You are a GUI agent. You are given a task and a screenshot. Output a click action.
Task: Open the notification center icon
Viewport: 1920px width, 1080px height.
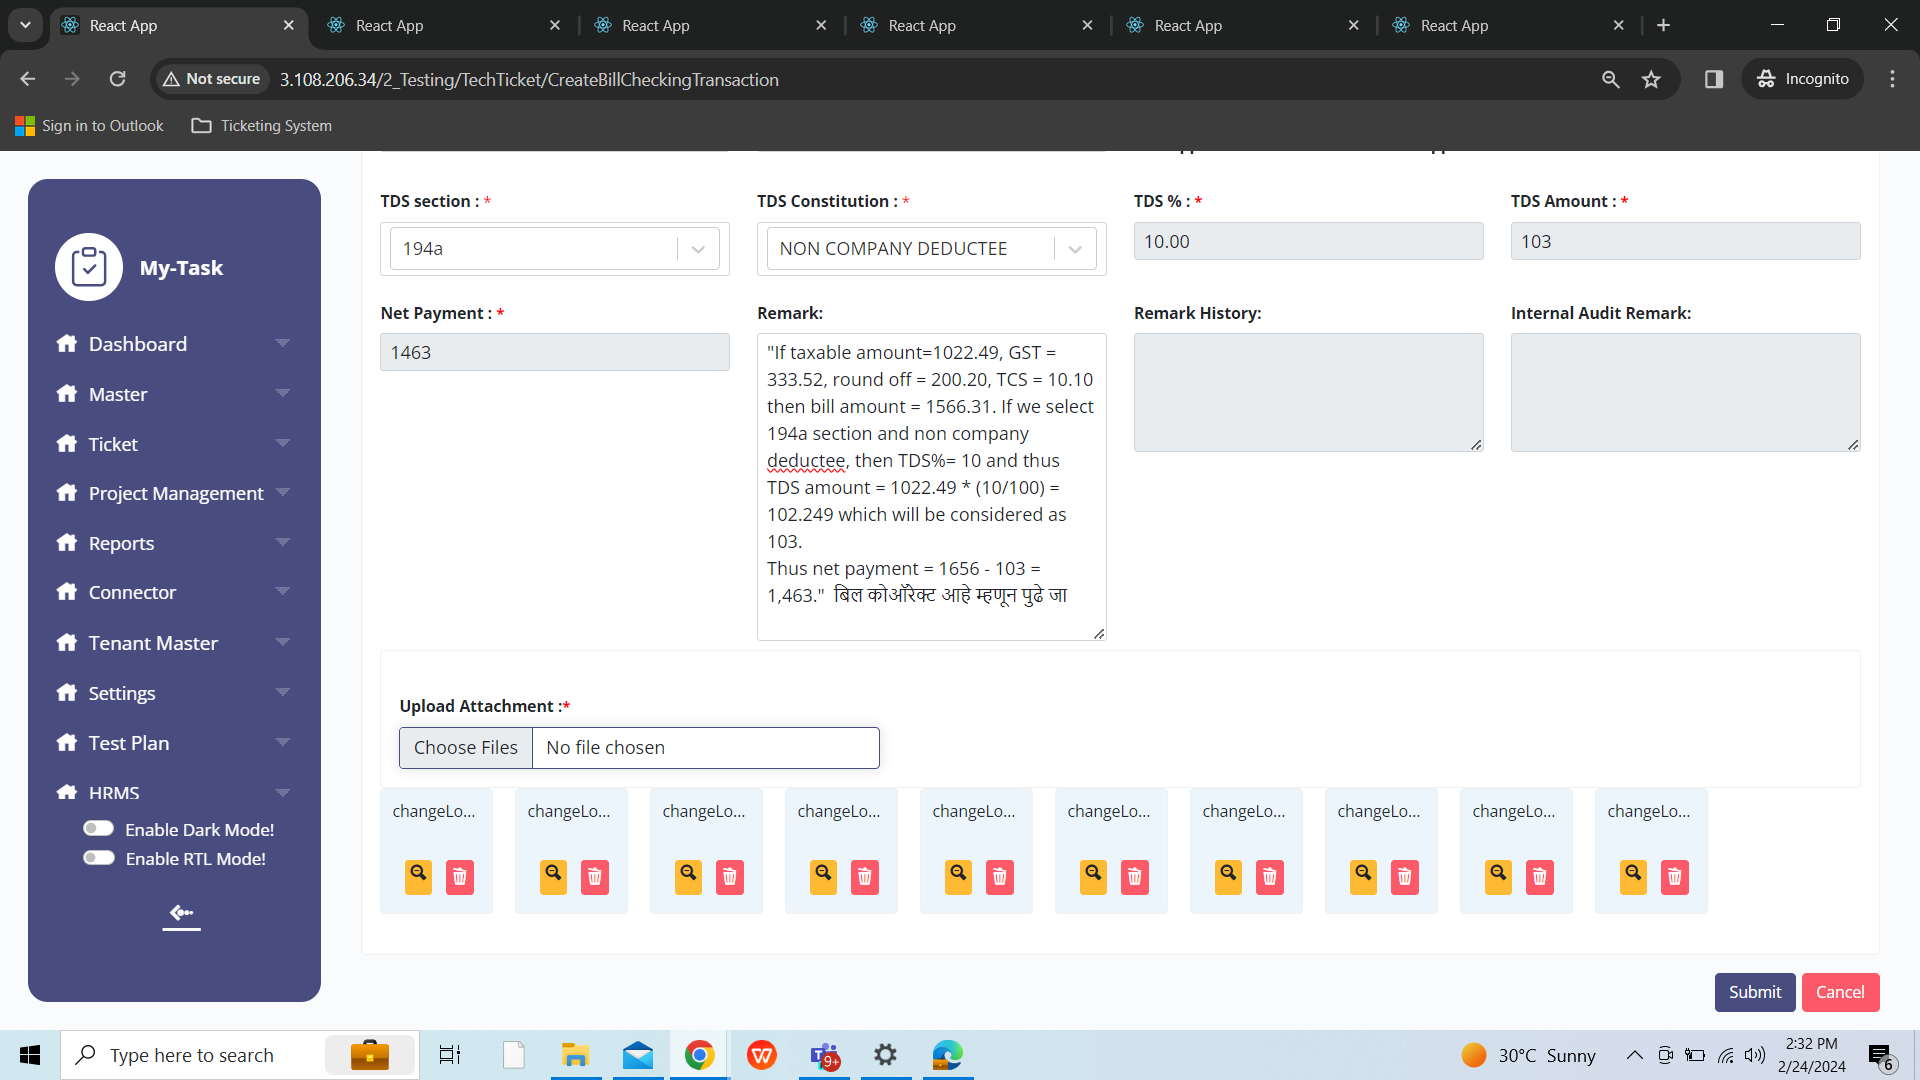[1881, 1056]
